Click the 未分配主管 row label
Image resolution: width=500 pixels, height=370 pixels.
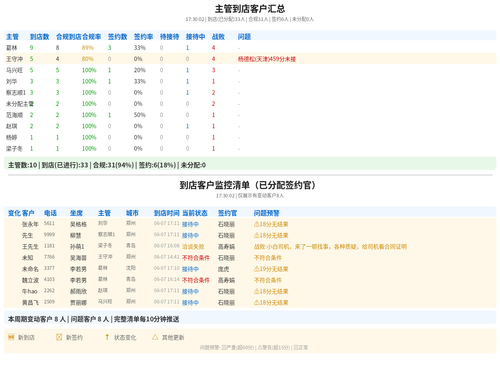20,104
